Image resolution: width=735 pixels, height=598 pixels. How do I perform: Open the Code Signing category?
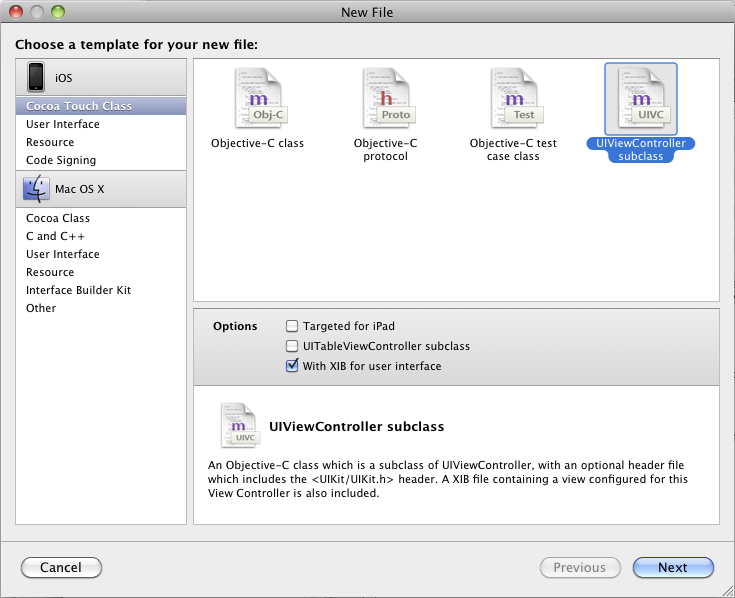coord(101,160)
